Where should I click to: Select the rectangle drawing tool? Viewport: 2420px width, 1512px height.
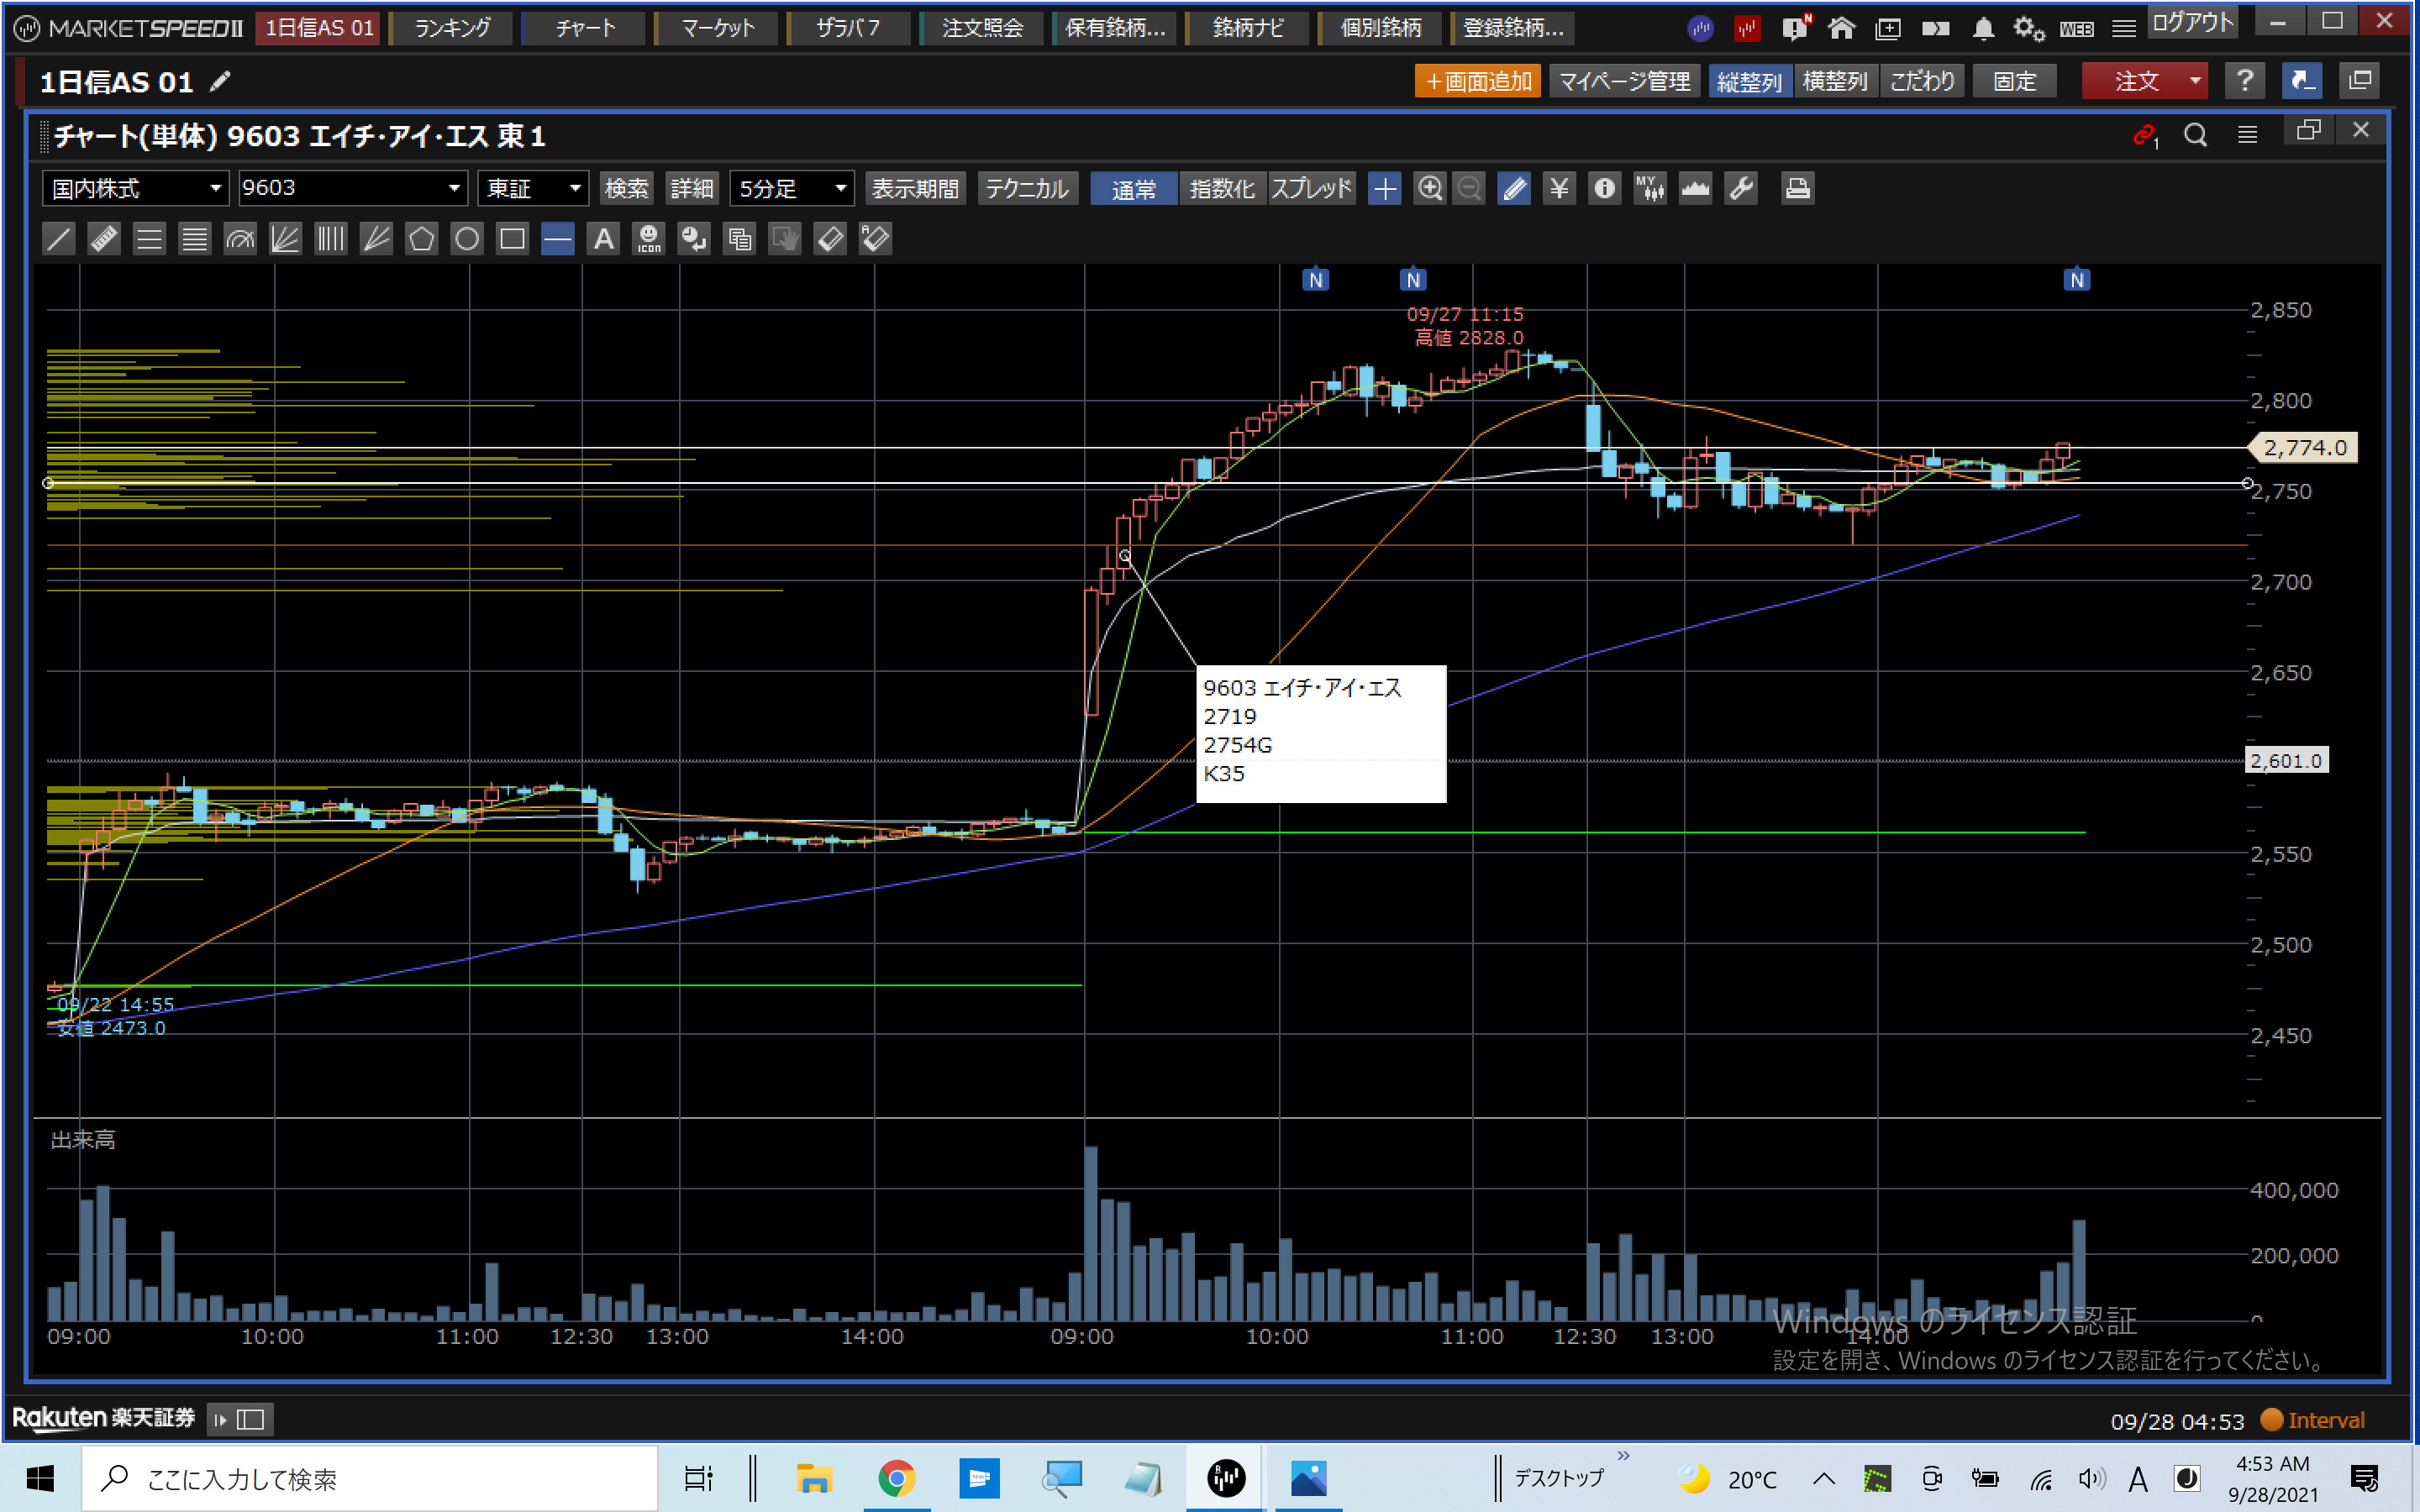pyautogui.click(x=512, y=239)
